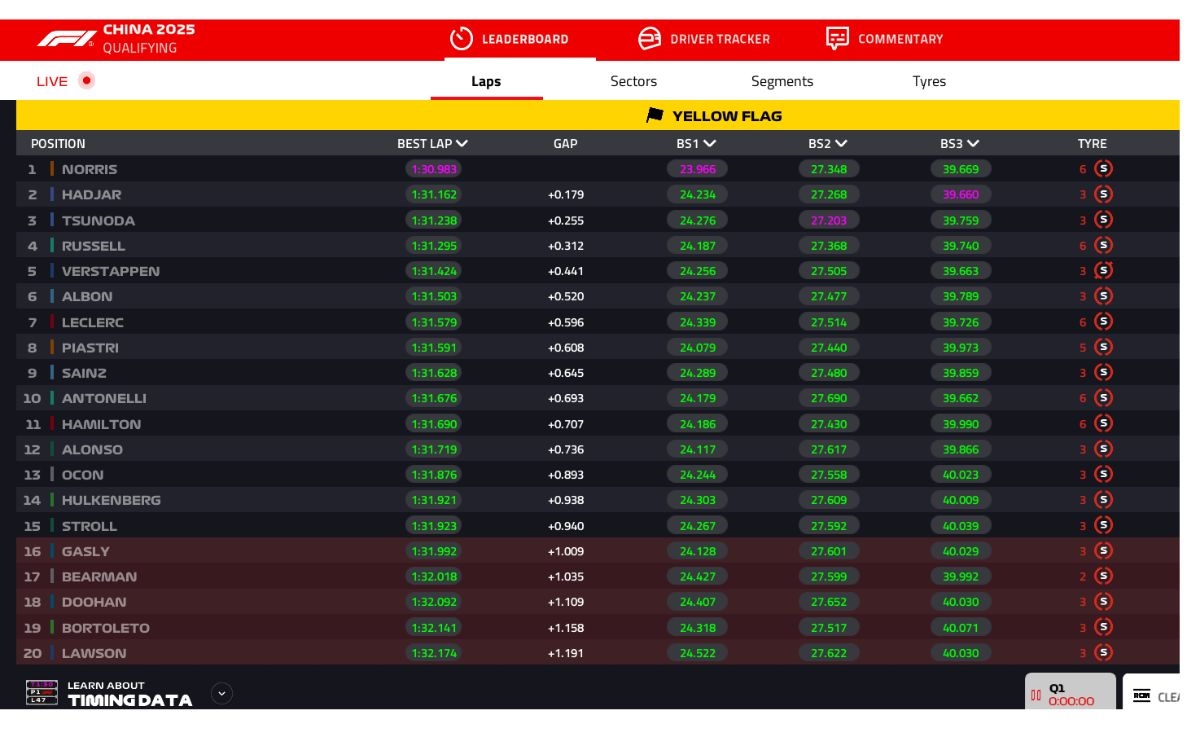Viewport: 1200px width, 729px height.
Task: Click the Leaderboard stopwatch icon
Action: [x=461, y=39]
